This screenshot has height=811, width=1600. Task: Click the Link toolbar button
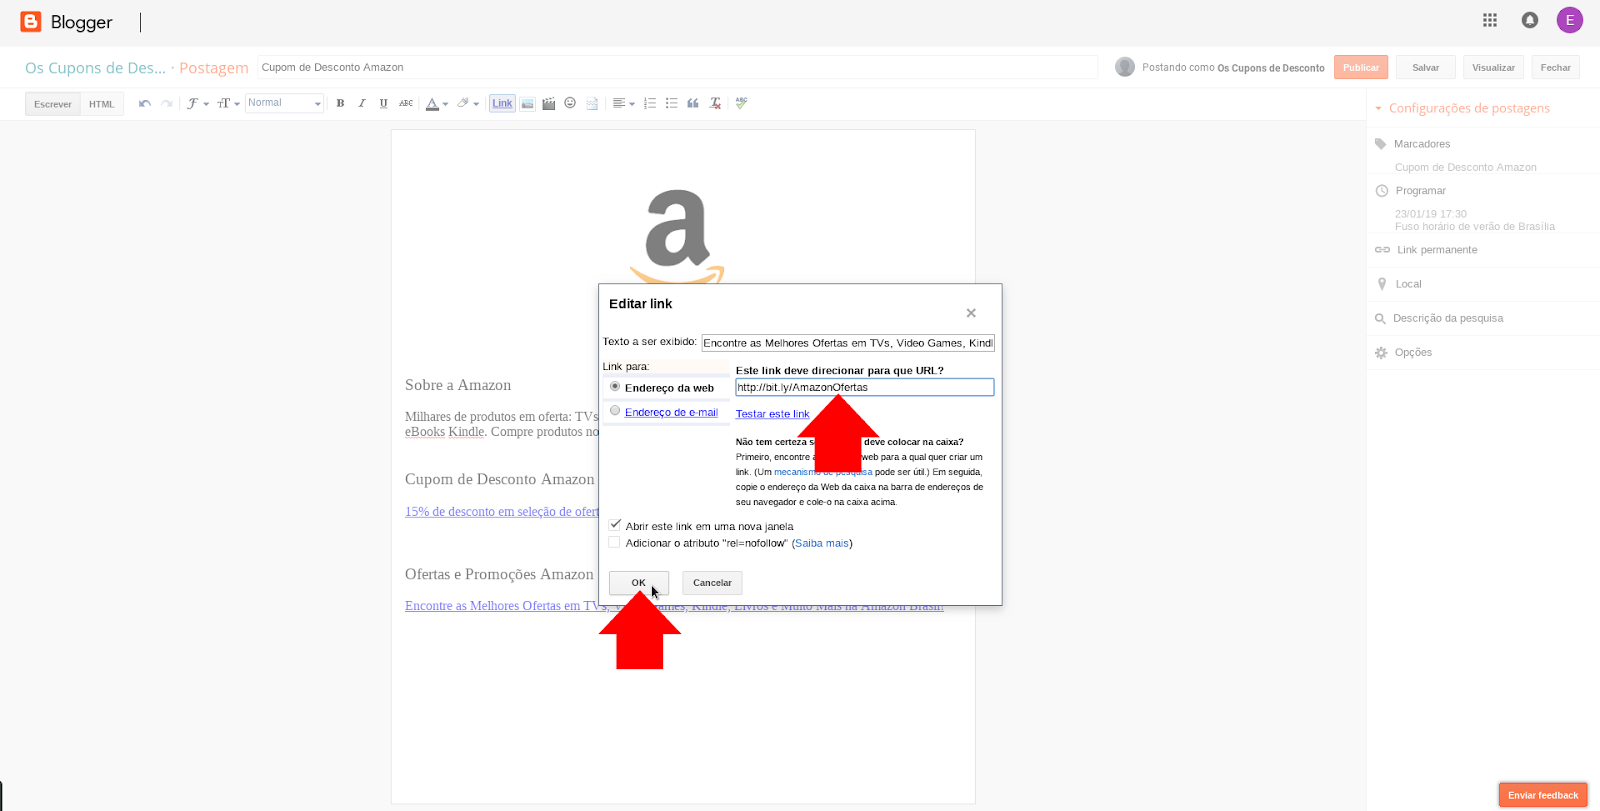pos(502,103)
